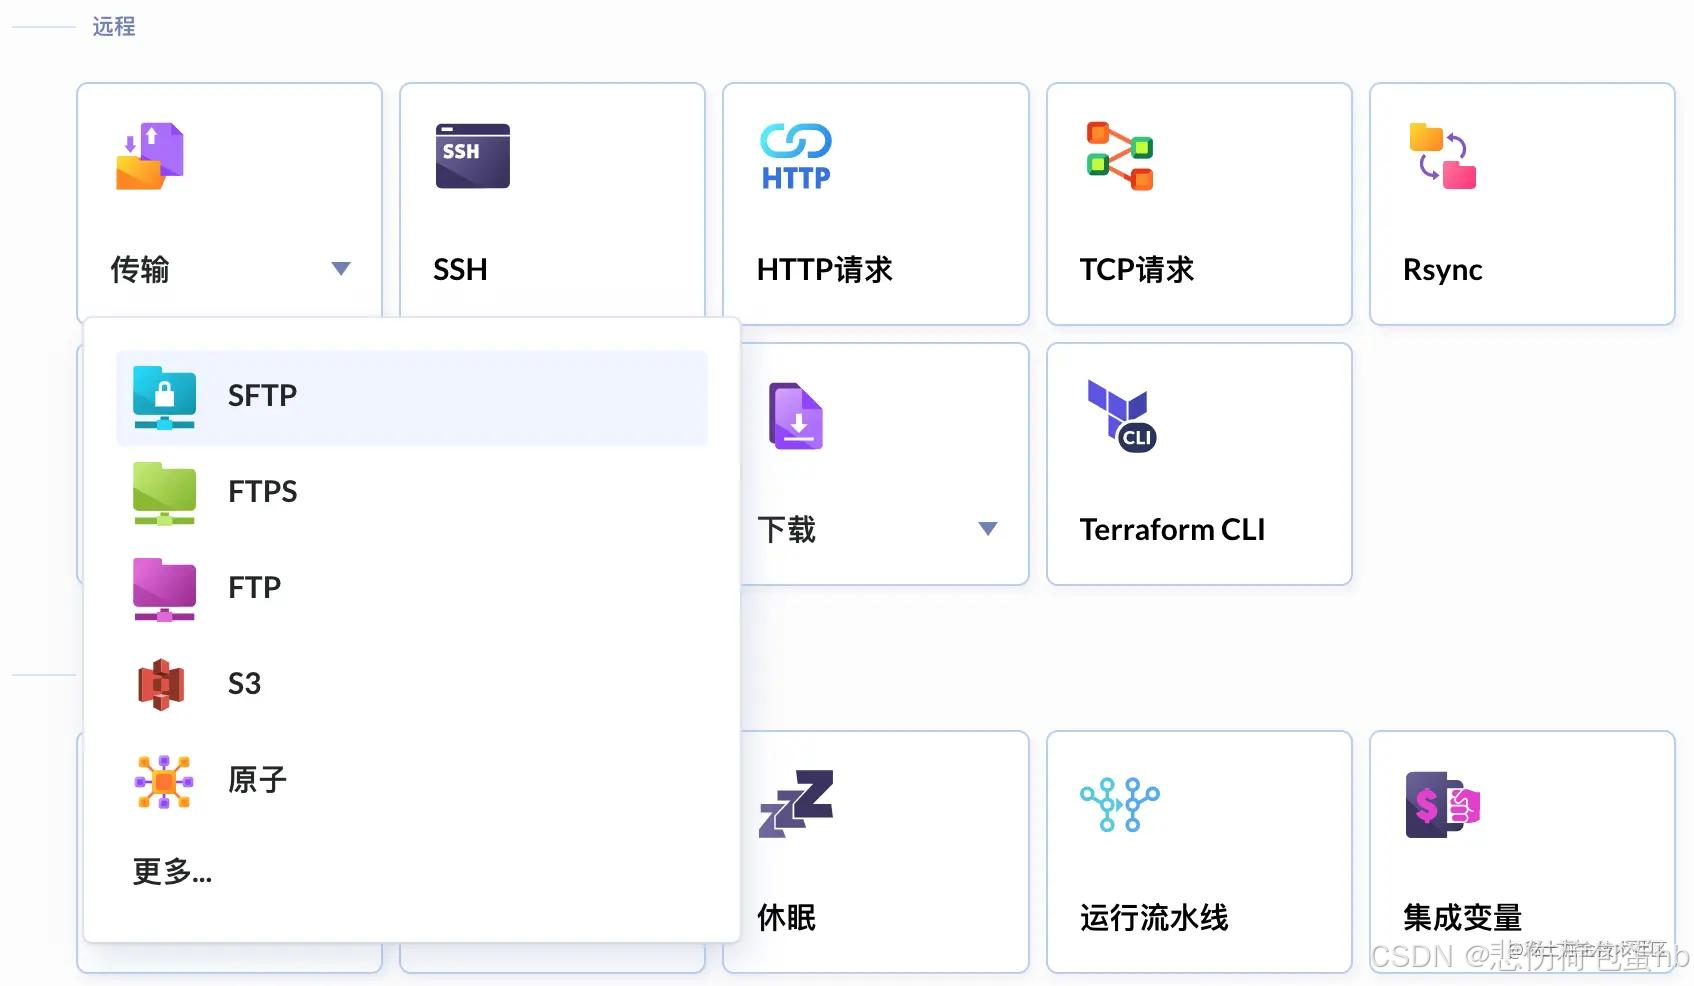The image size is (1694, 986).
Task: Click the SSH terminal icon
Action: (473, 156)
